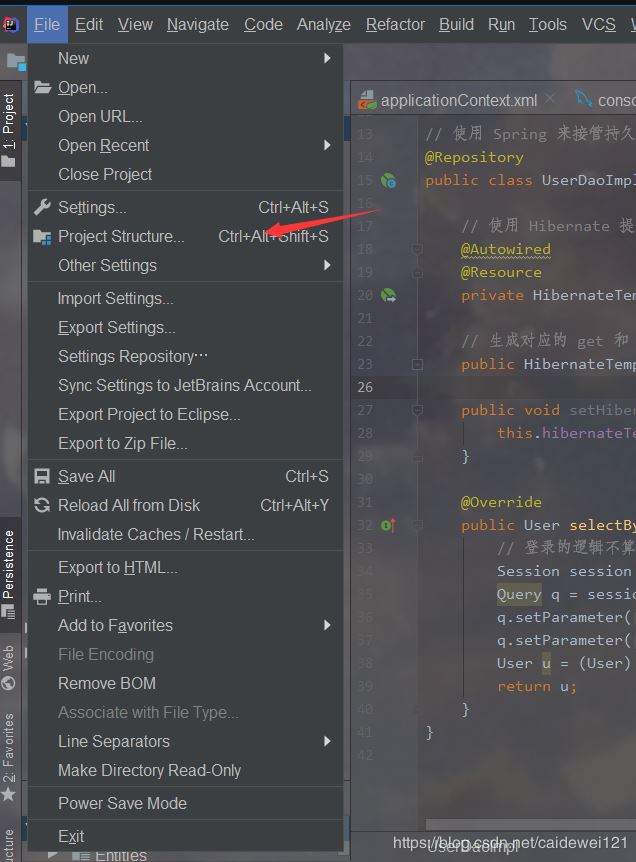636x862 pixels.
Task: Choose Export to Zip File...
Action: pos(186,444)
